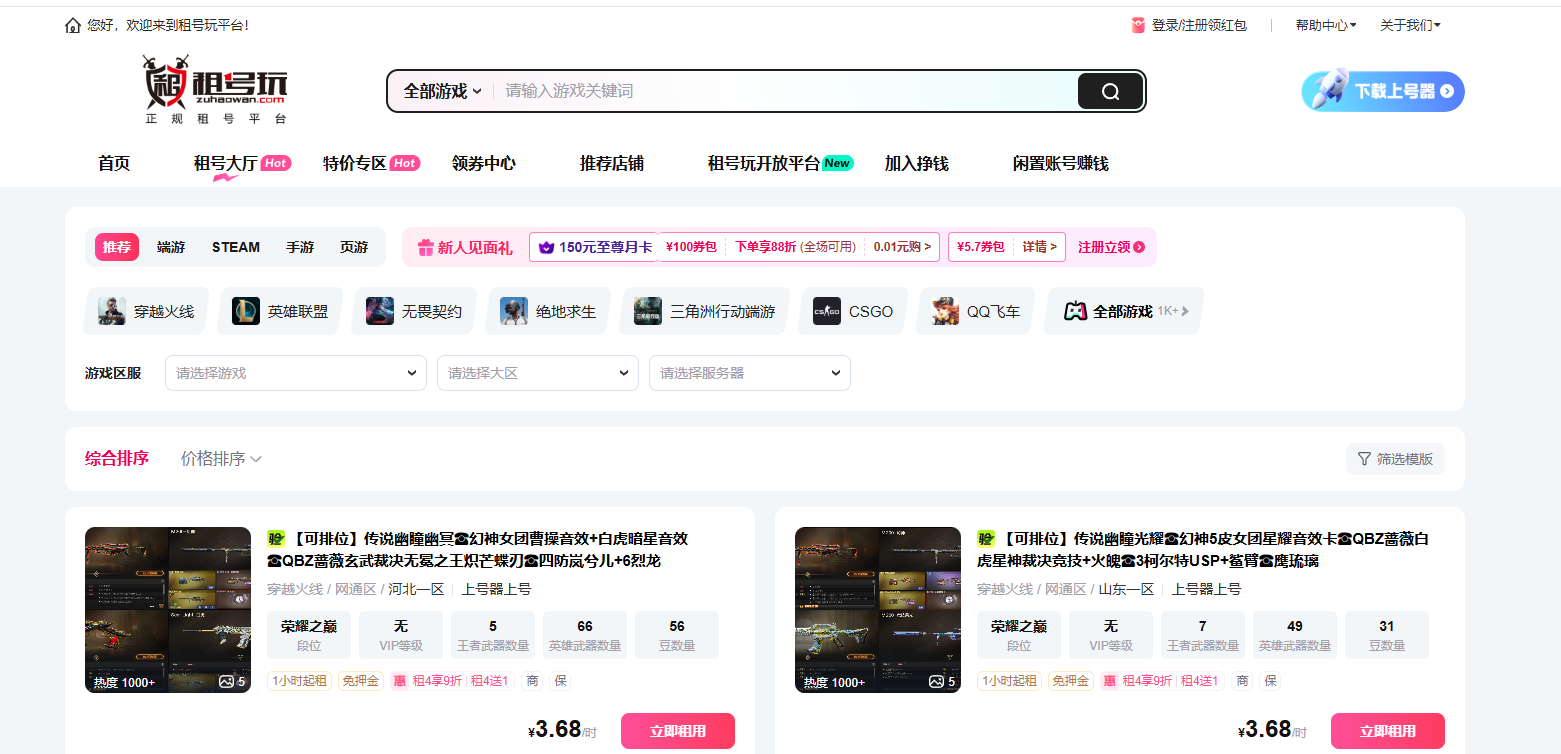Open the 全部游戏 dropdown in the search bar
Viewport: 1561px width, 754px height.
coord(440,90)
